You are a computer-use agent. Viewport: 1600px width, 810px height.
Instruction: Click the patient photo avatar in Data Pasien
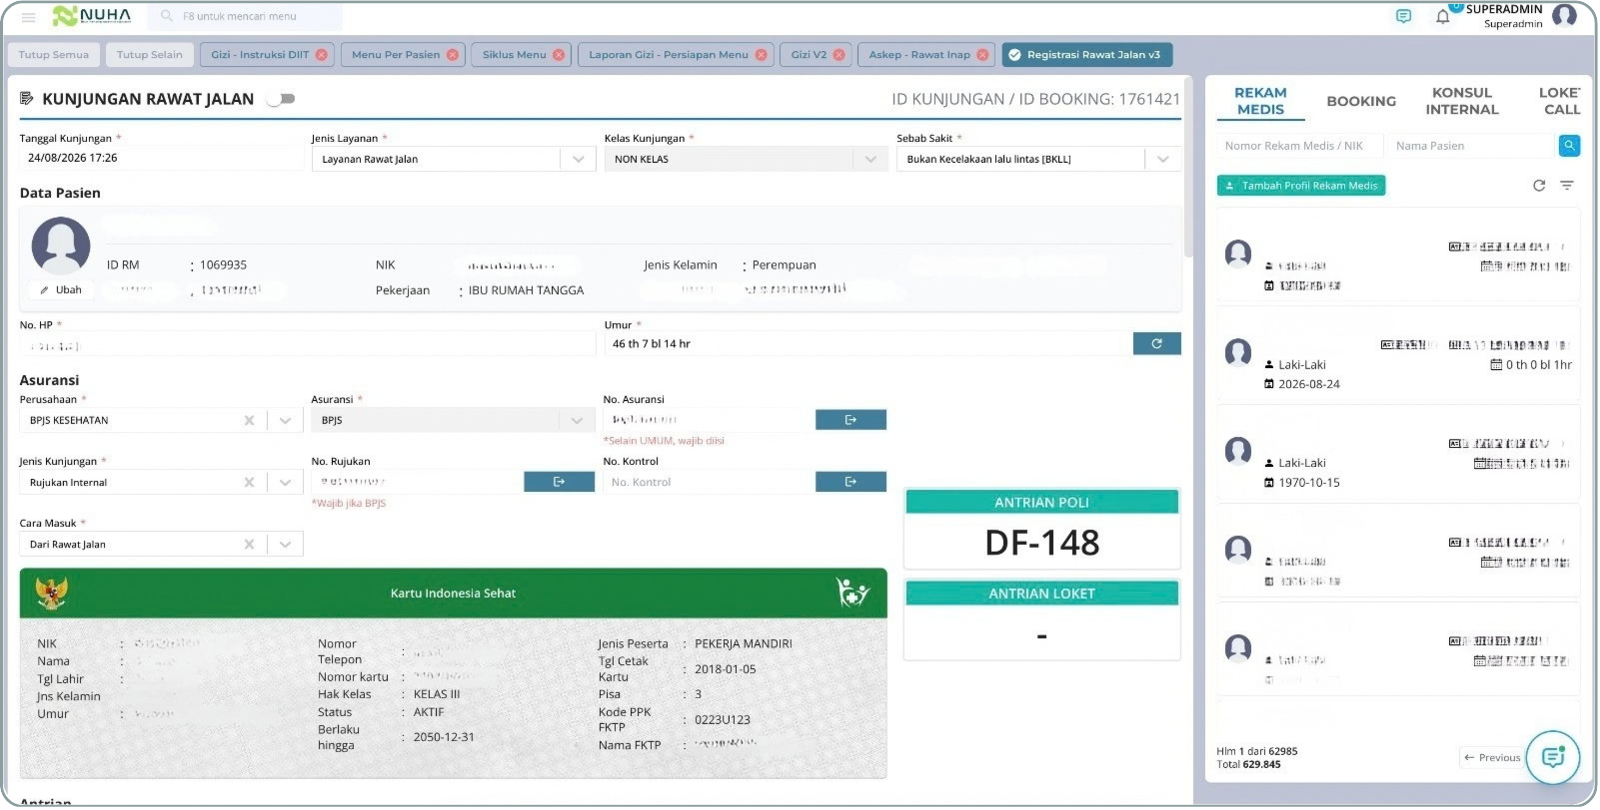(x=61, y=245)
